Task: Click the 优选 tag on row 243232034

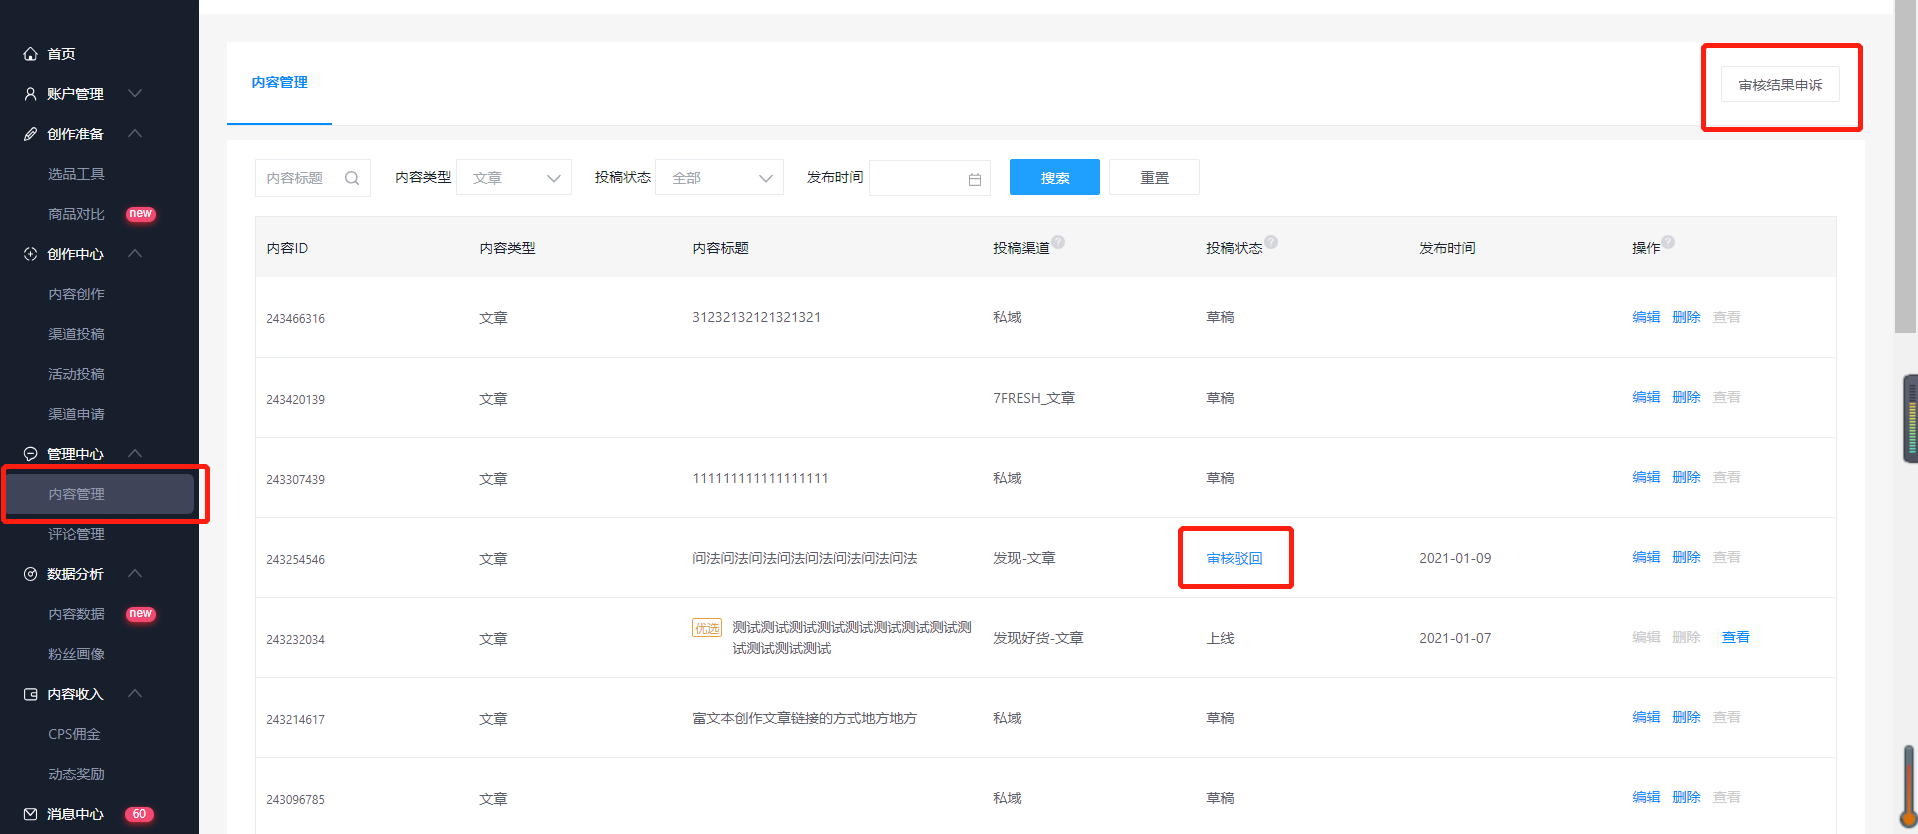Action: (707, 628)
